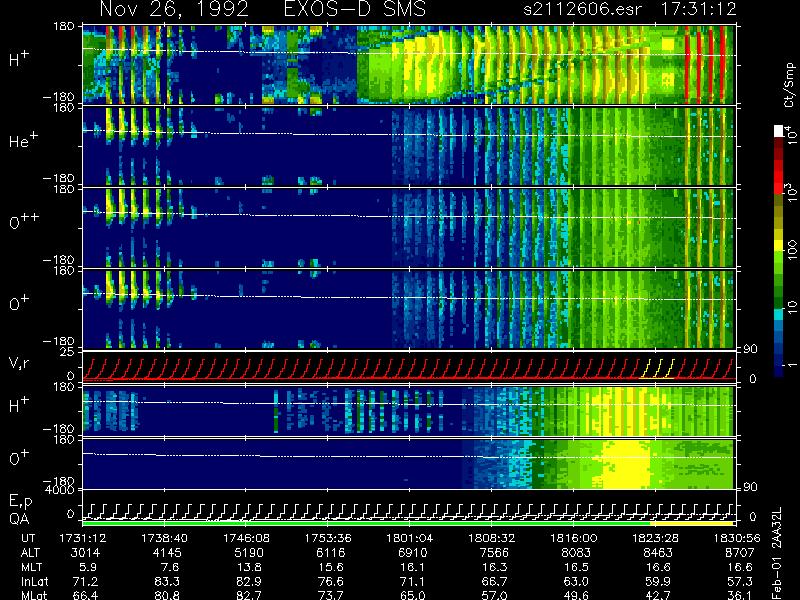Click the 'V,r' panel label
Image resolution: width=800 pixels, height=600 pixels.
coord(19,363)
